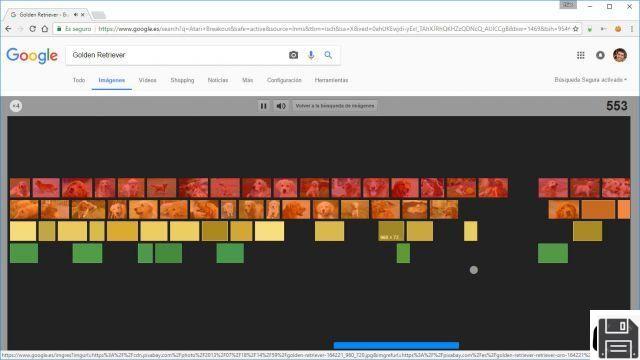
Task: Open Google notifications bell
Action: pyautogui.click(x=600, y=55)
